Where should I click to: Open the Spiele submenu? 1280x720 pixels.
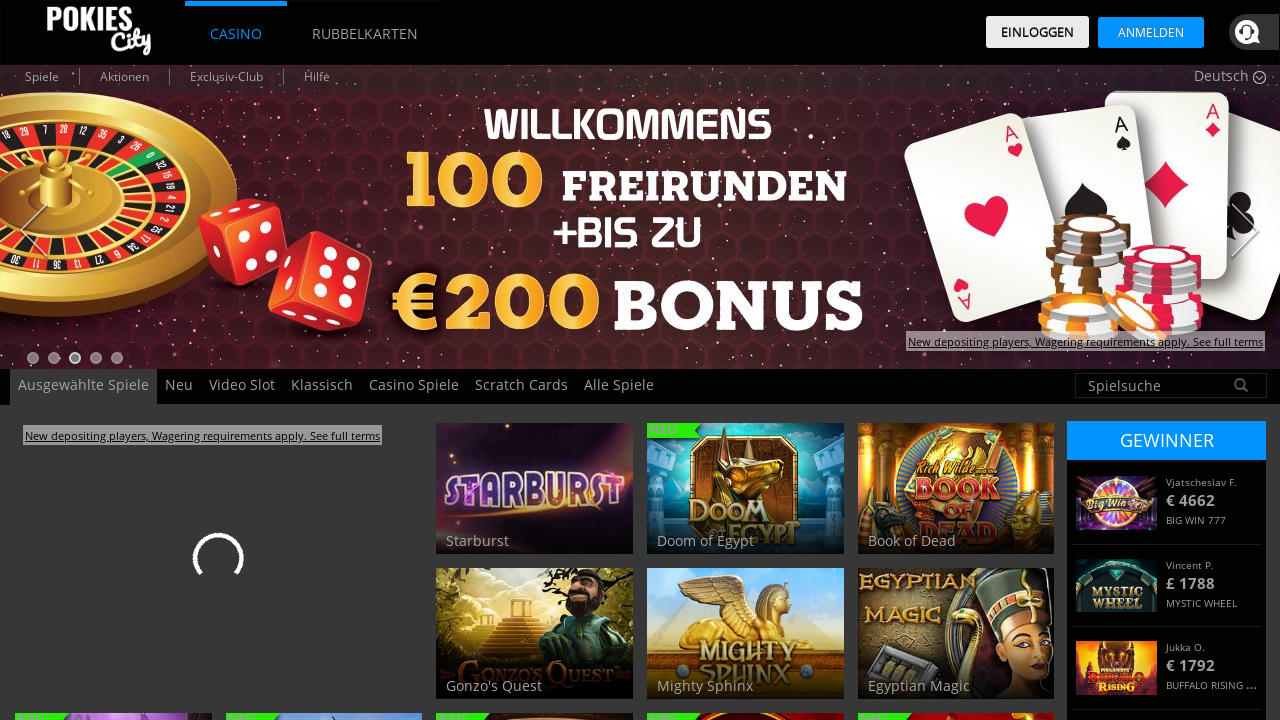(42, 77)
